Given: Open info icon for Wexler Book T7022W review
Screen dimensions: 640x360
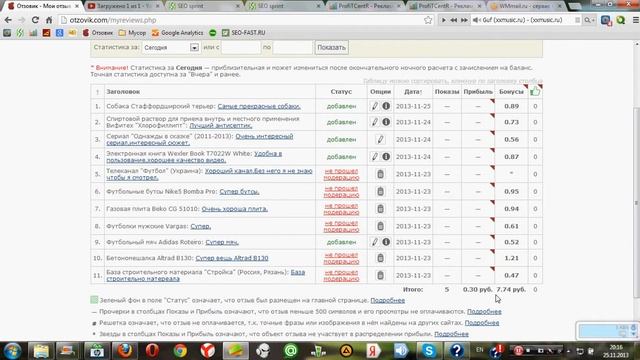Looking at the screenshot, I should [386, 157].
